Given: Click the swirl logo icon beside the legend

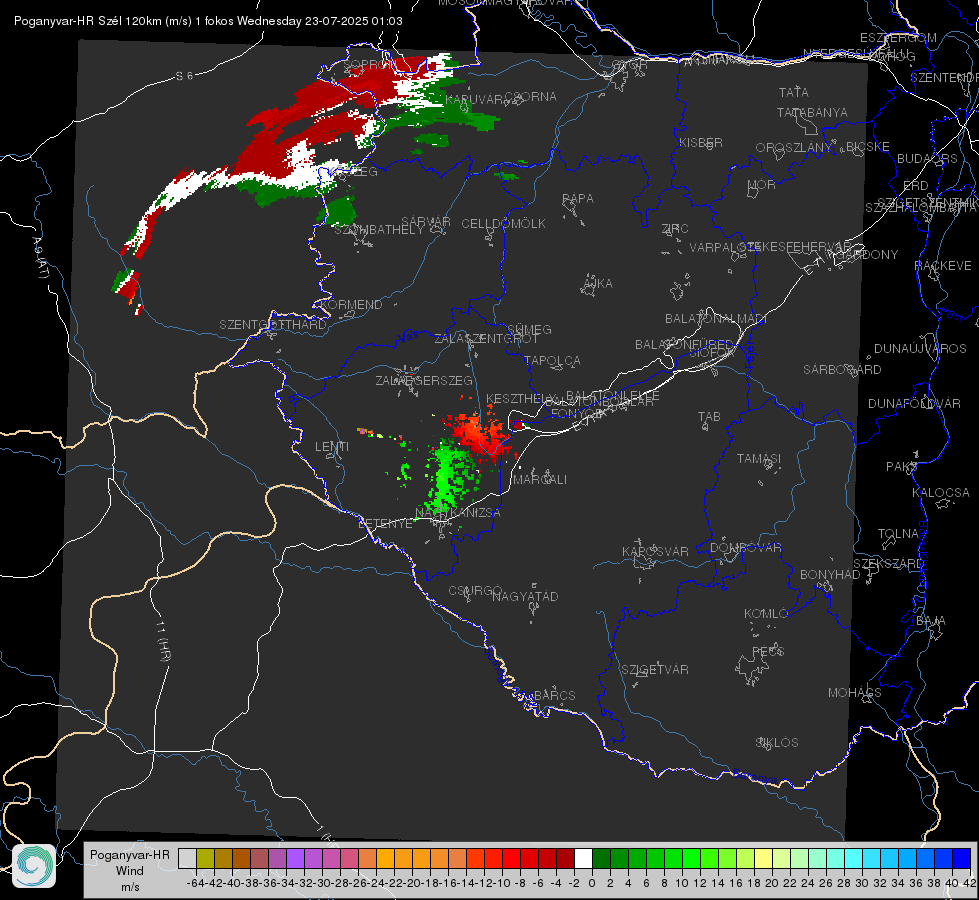Looking at the screenshot, I should (x=34, y=866).
